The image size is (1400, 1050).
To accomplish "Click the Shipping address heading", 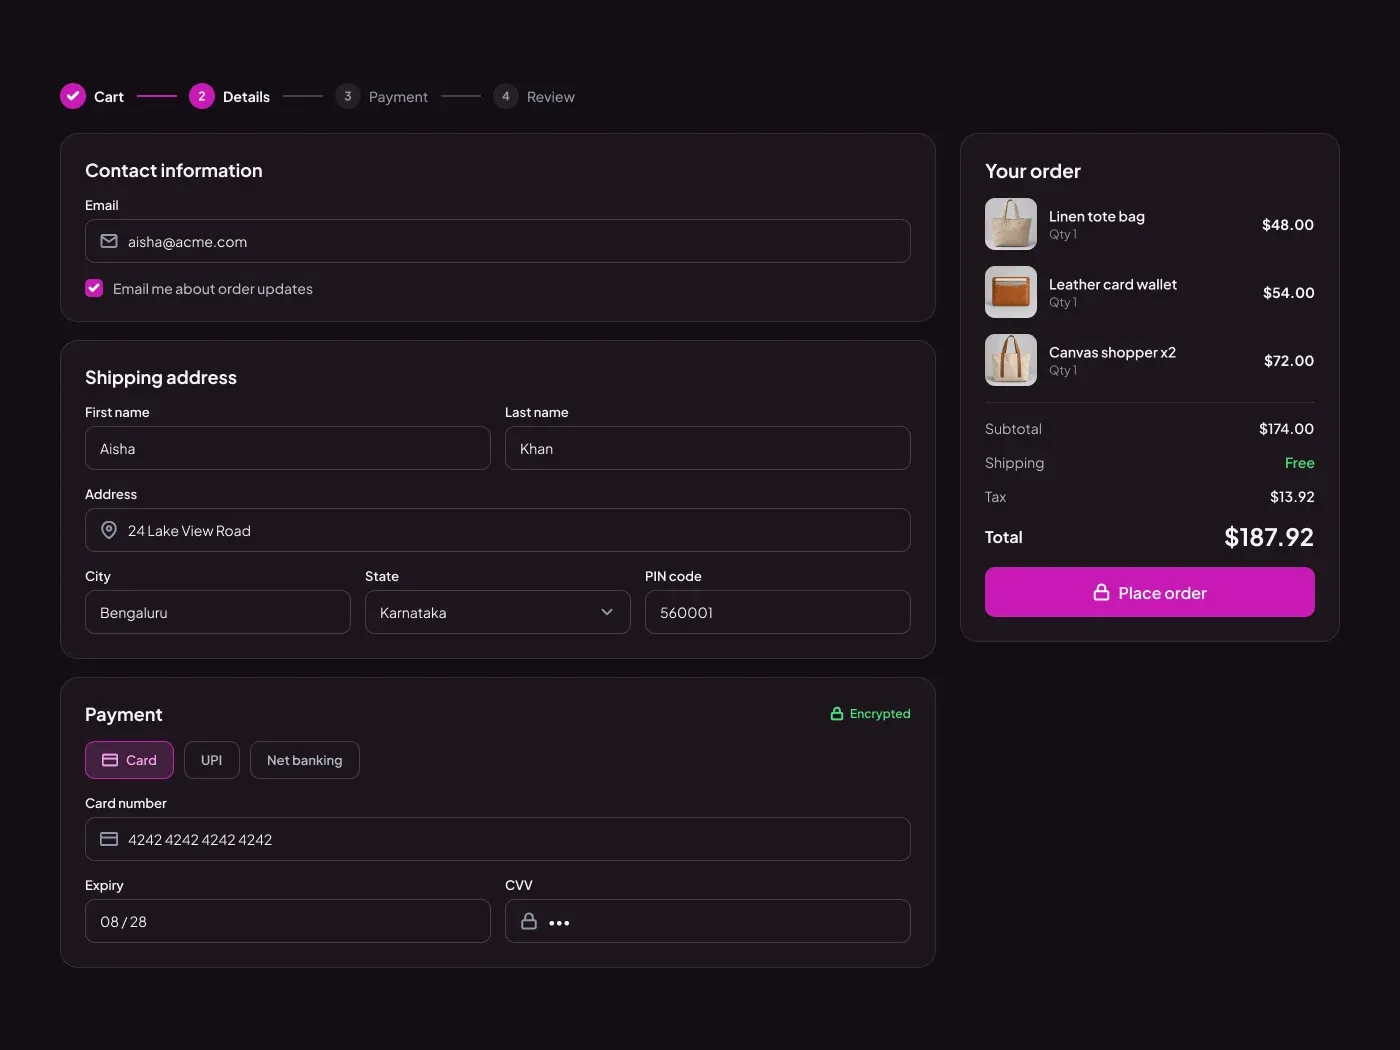I will coord(161,377).
